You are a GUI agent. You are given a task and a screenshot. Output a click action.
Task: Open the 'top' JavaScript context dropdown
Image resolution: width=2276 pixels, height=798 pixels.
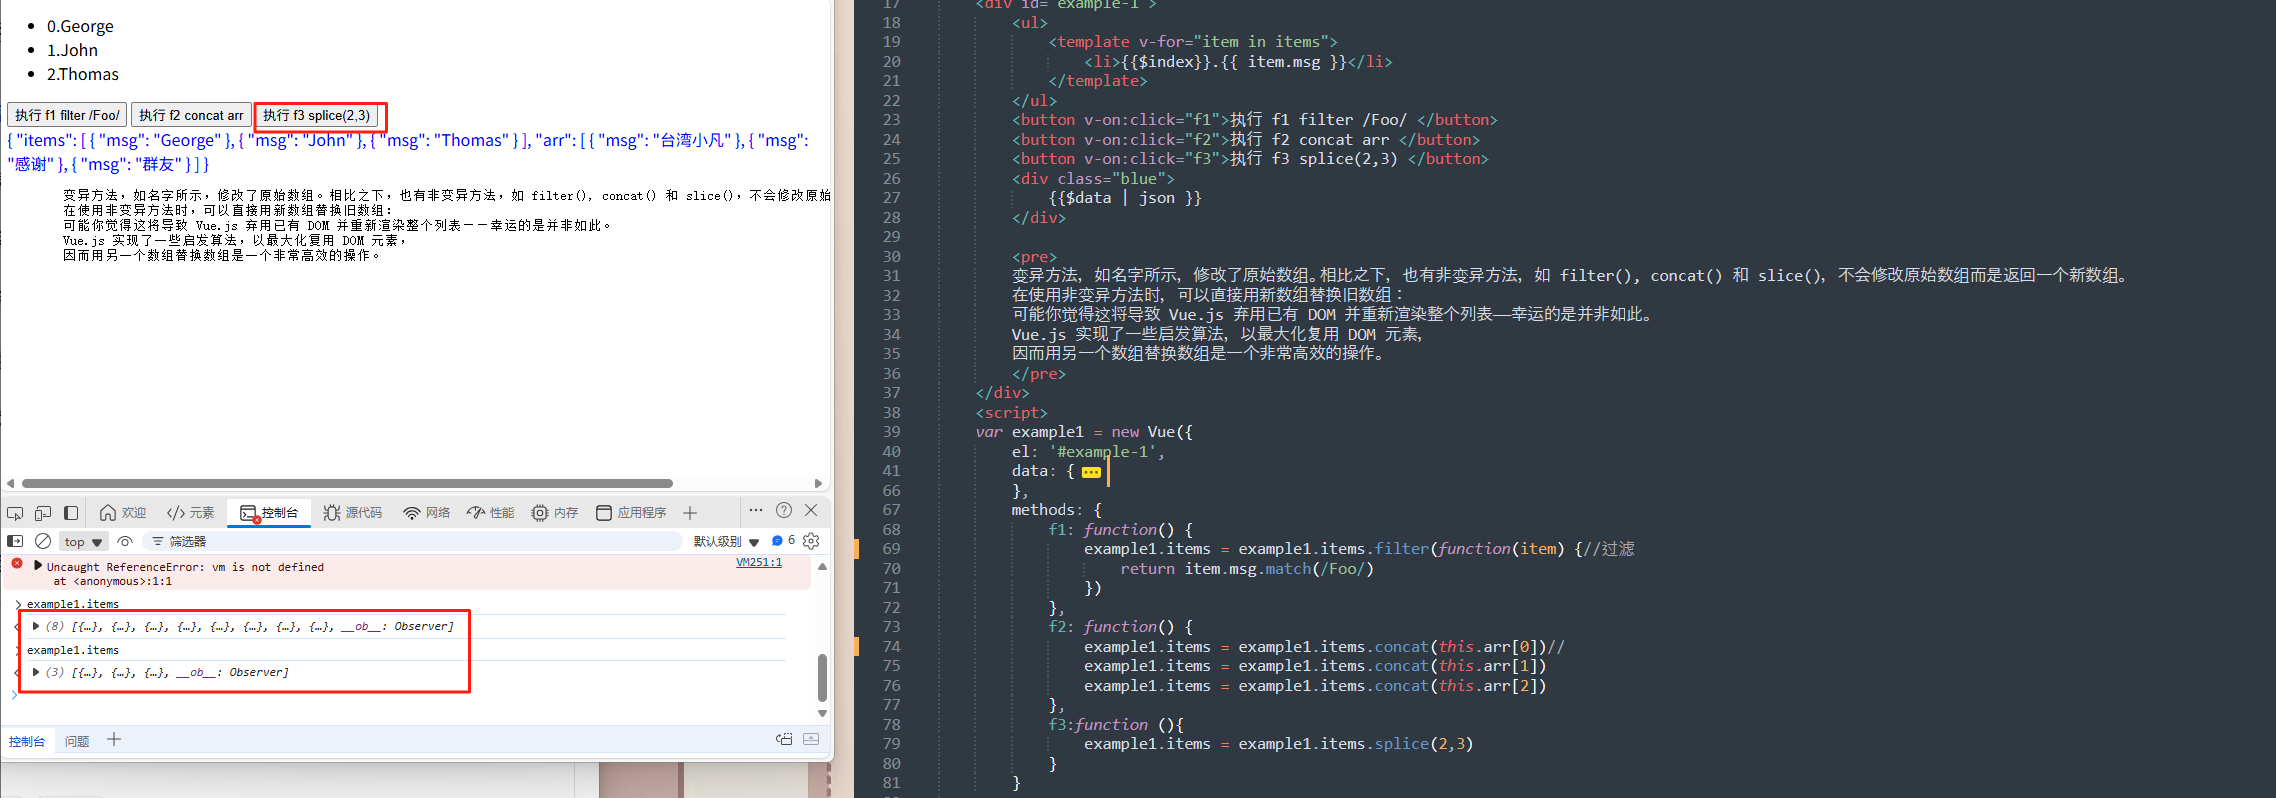pyautogui.click(x=83, y=541)
